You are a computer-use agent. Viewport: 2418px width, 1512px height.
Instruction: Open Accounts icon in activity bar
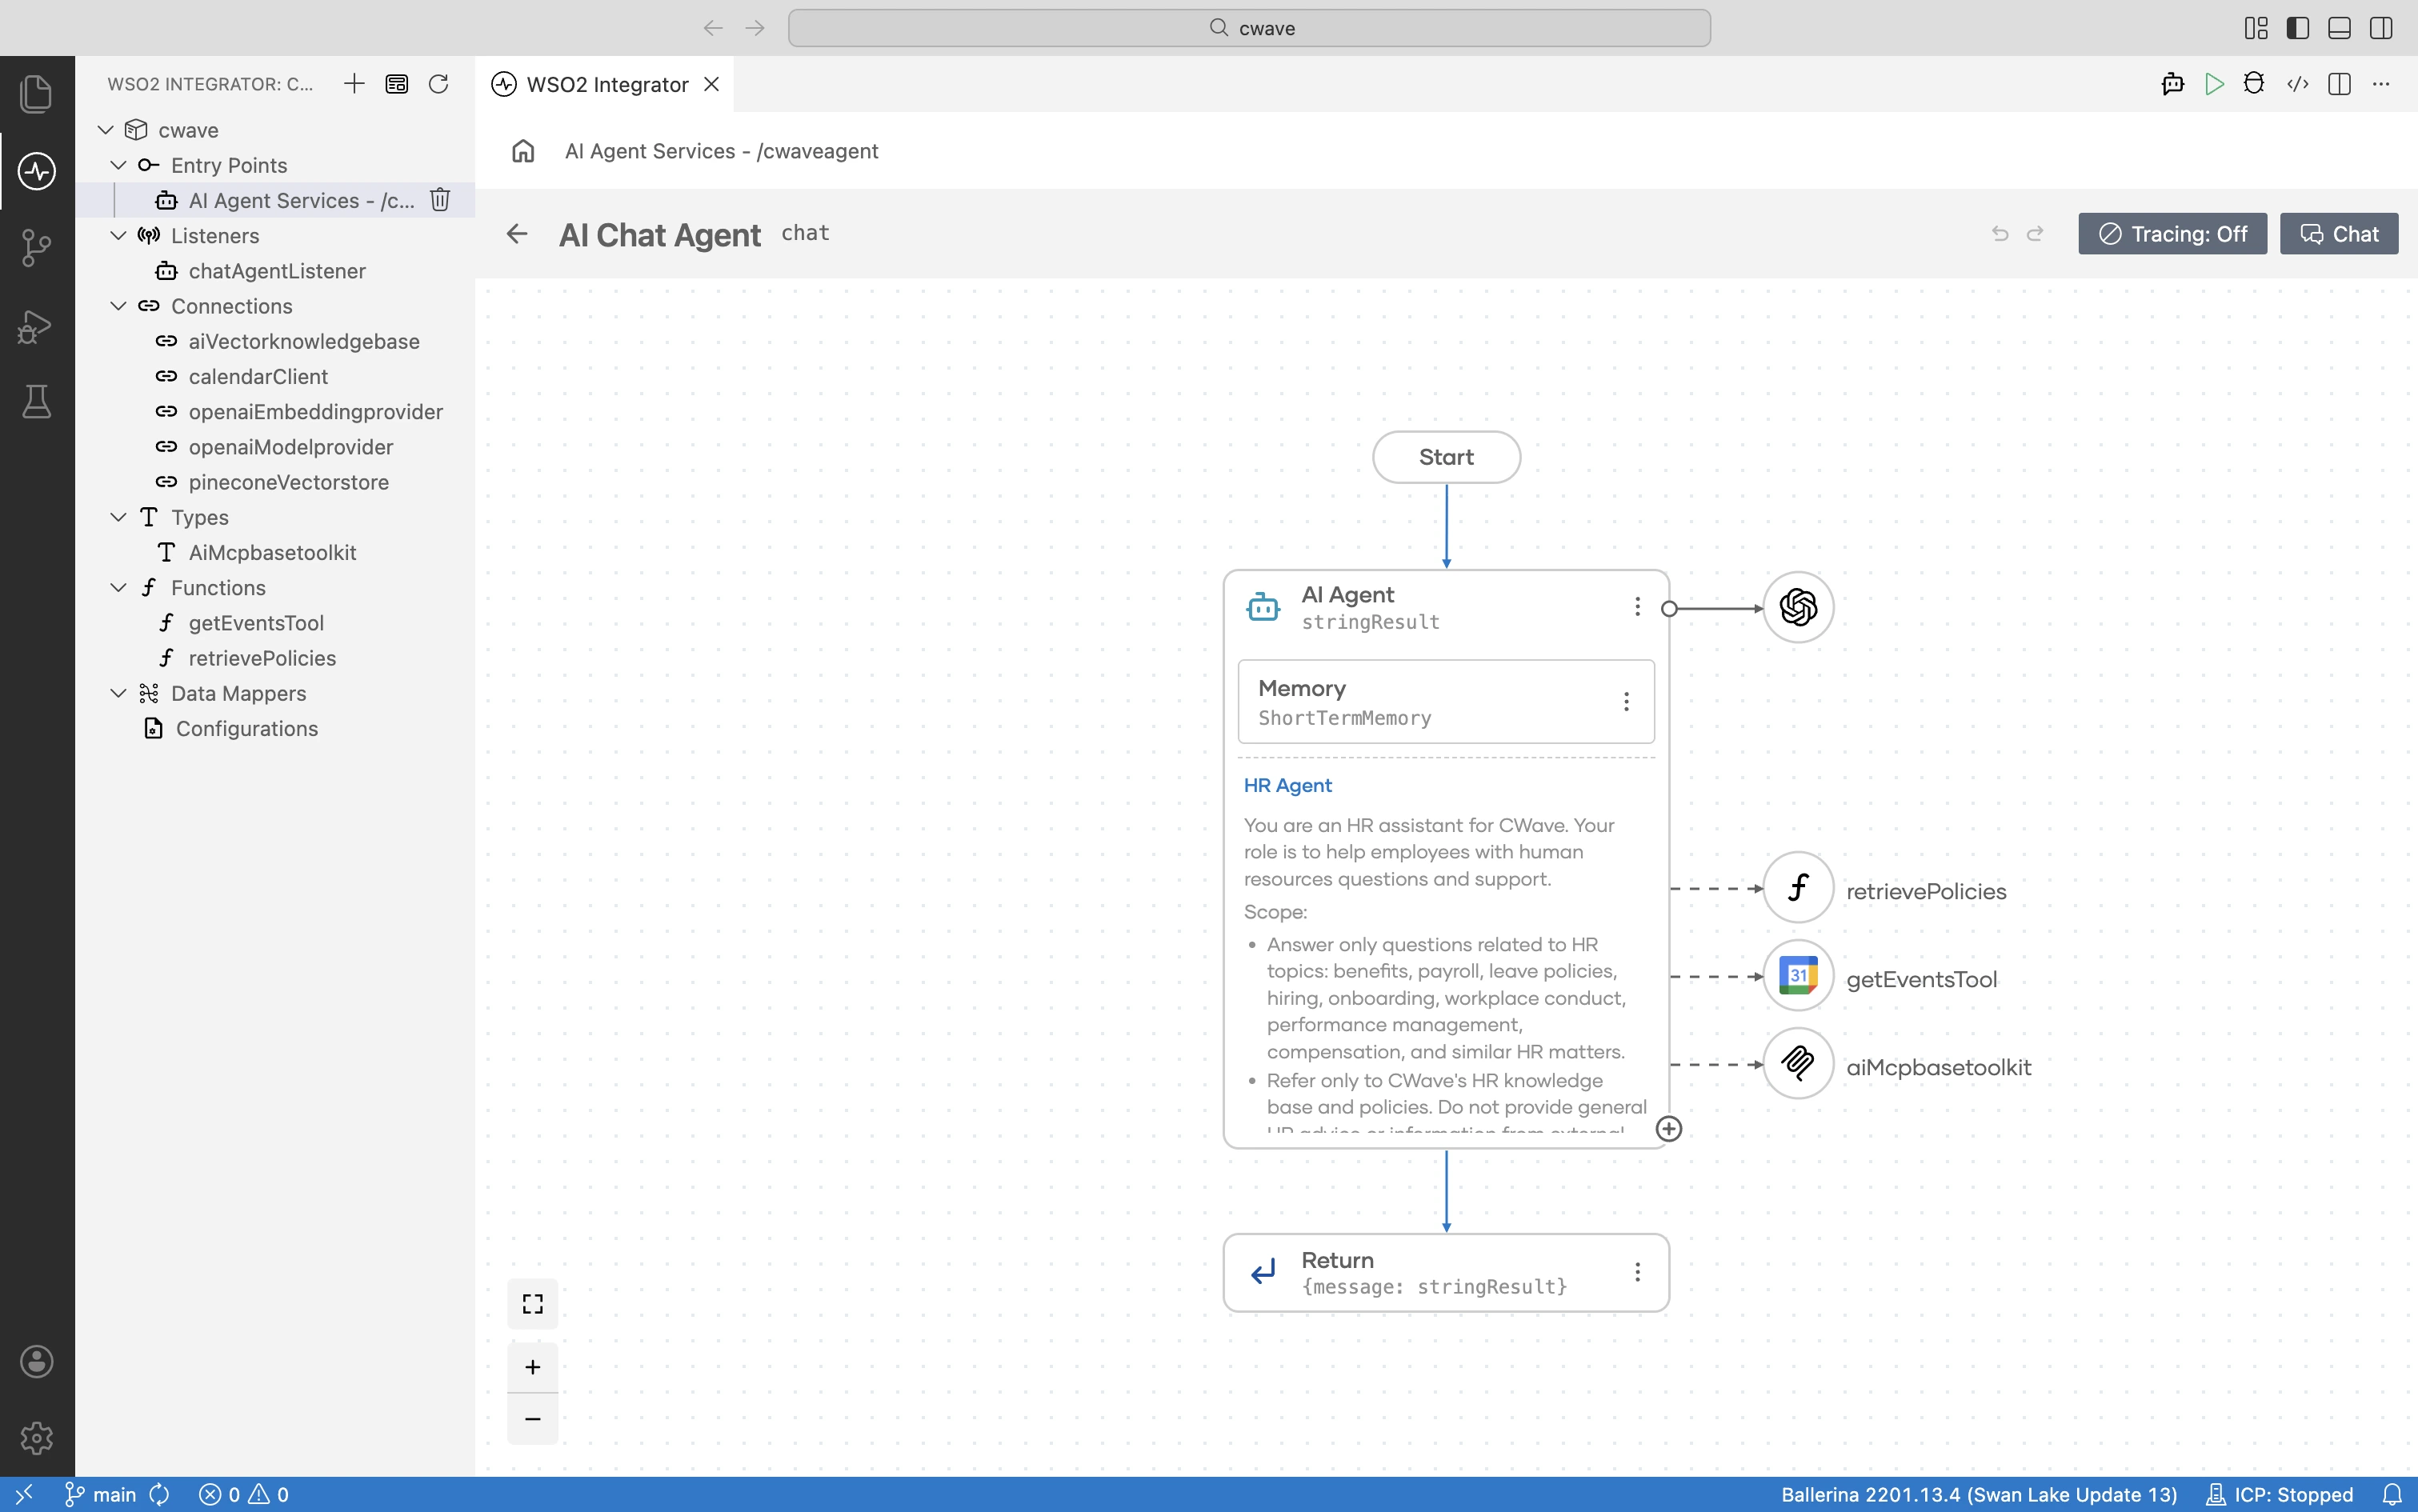coord(36,1361)
